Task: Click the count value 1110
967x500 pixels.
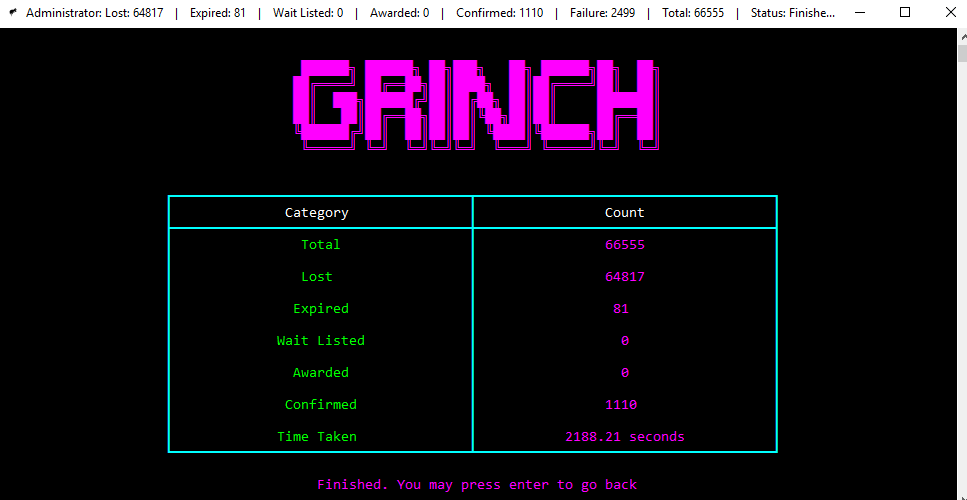Action: (621, 405)
